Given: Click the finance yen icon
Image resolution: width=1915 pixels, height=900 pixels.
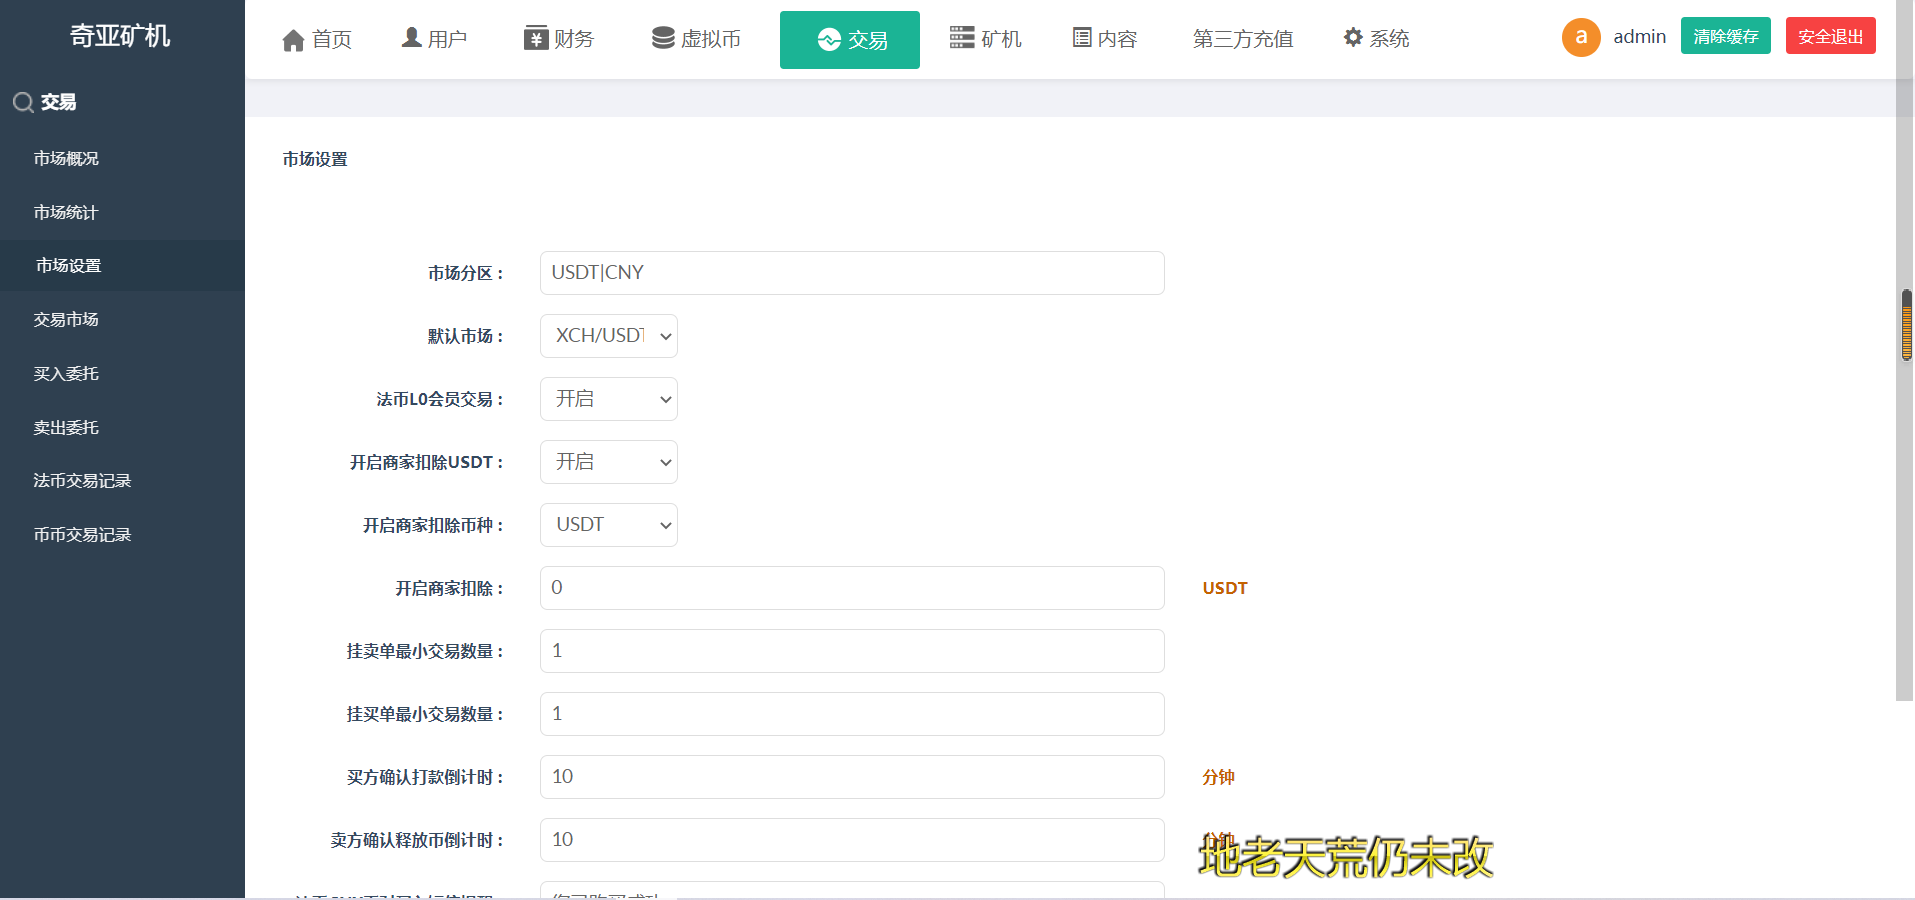Looking at the screenshot, I should coord(536,38).
